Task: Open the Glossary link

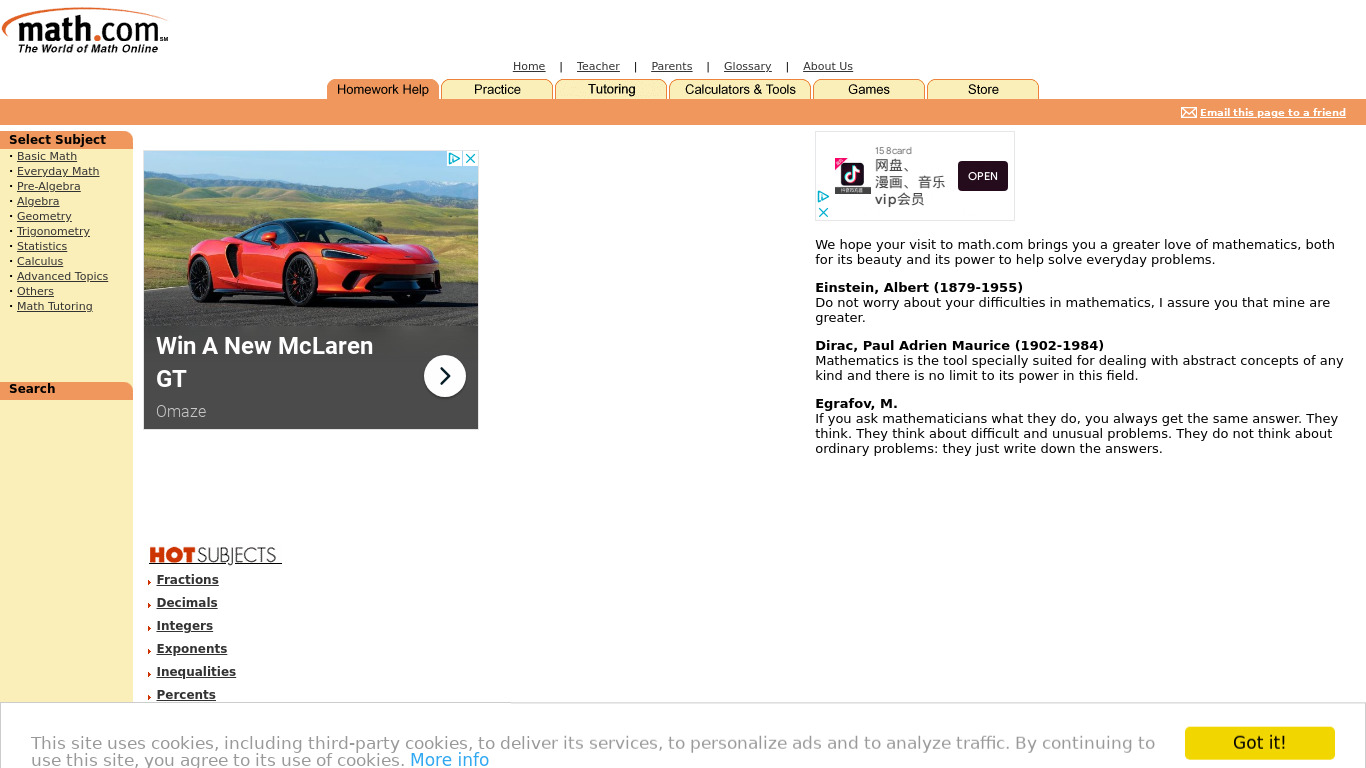Action: click(x=748, y=67)
